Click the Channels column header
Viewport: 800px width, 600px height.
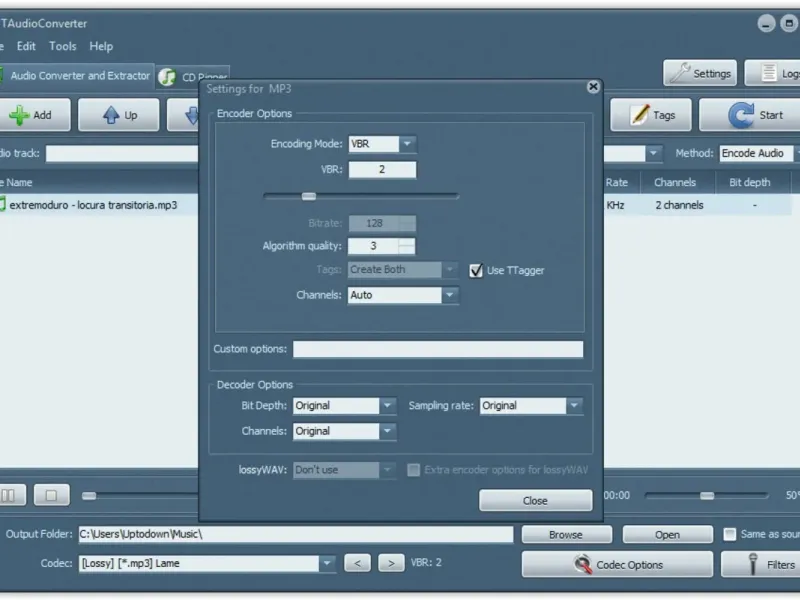click(675, 183)
